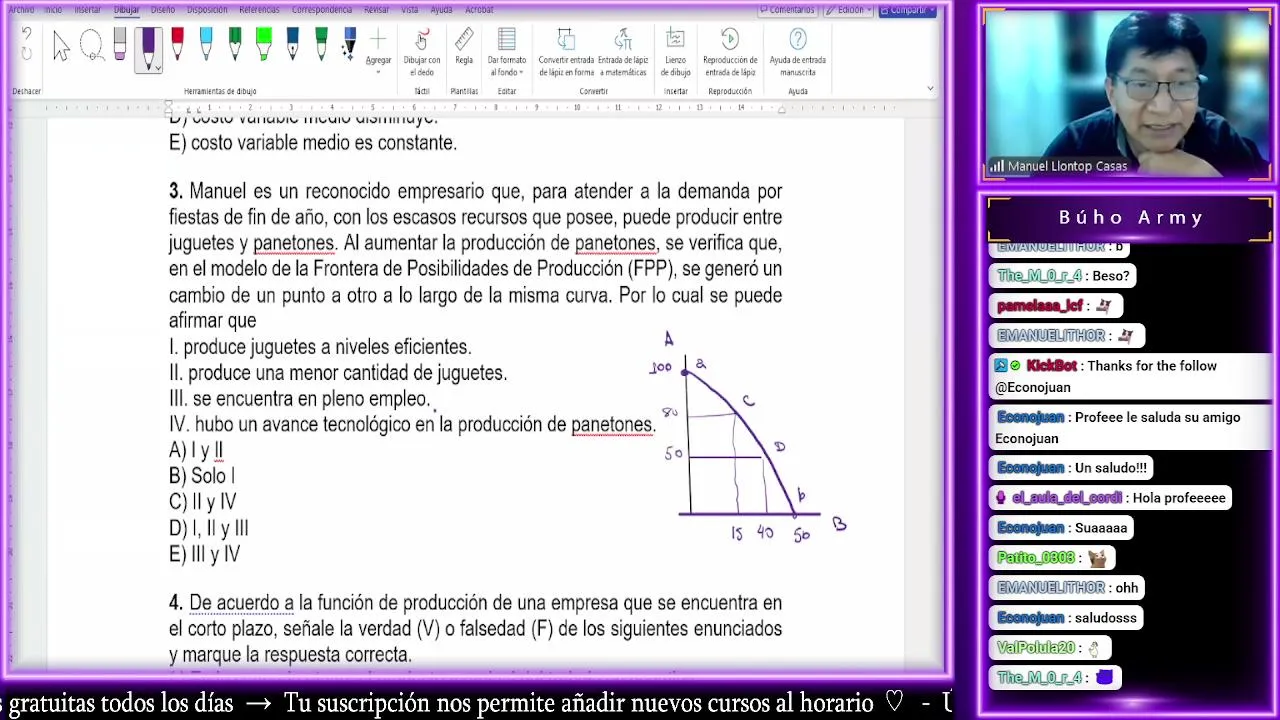Switch to the Disposición tab
The image size is (1280, 720).
pyautogui.click(x=207, y=10)
